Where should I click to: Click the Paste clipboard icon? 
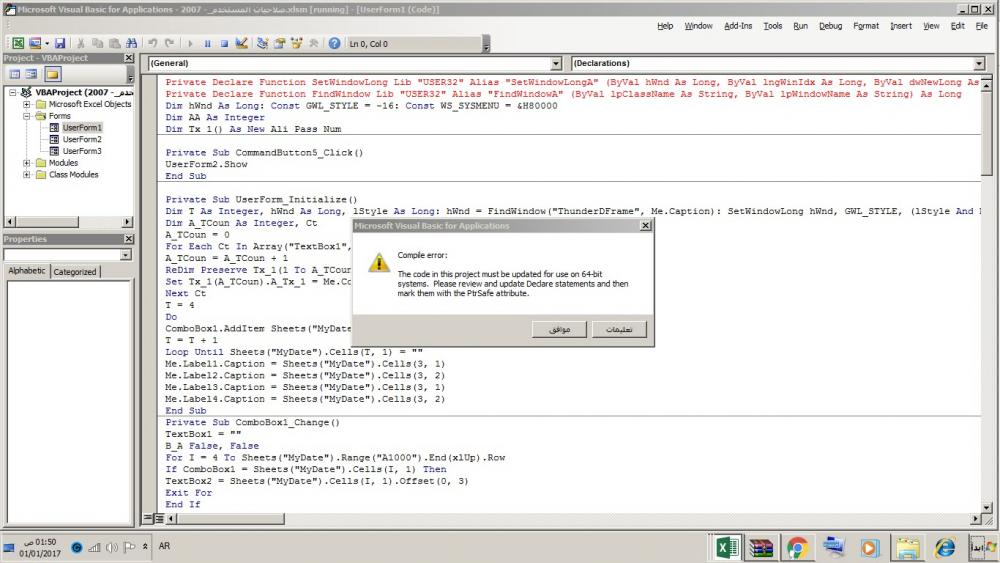coord(115,43)
